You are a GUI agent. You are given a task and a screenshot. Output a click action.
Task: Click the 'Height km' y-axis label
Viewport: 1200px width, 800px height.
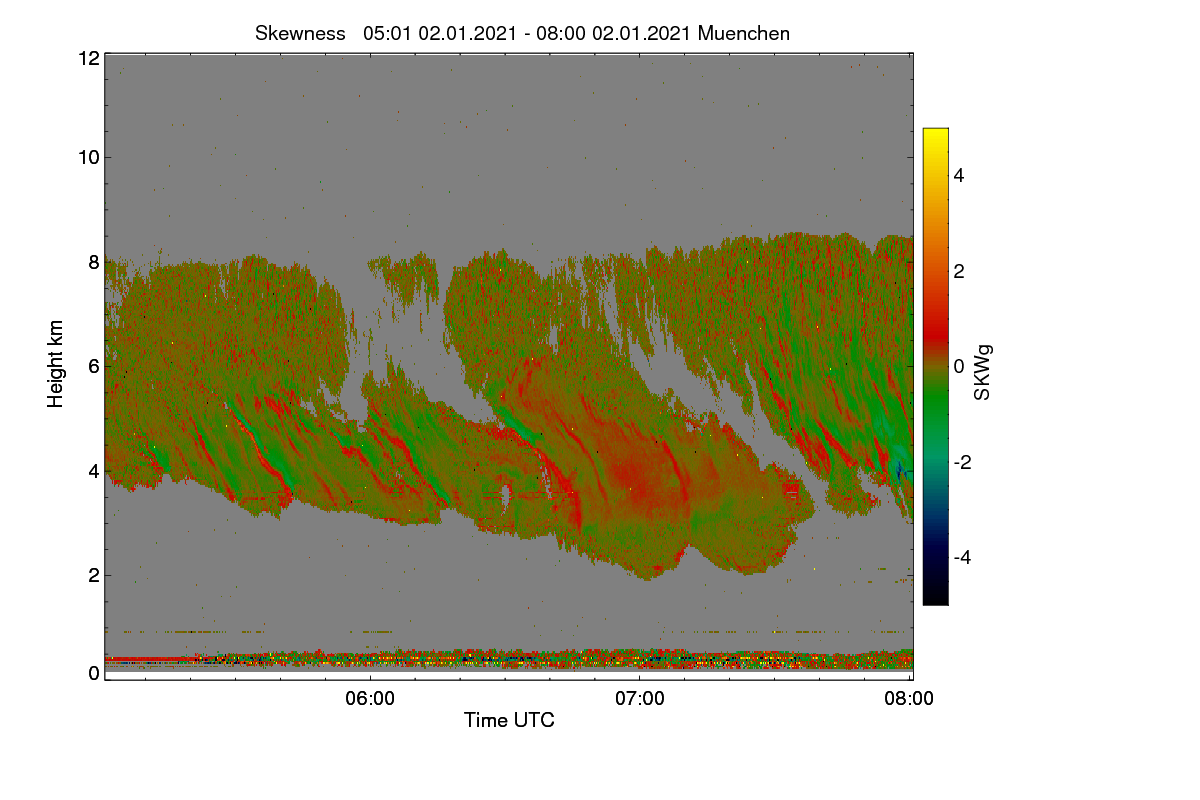[56, 365]
